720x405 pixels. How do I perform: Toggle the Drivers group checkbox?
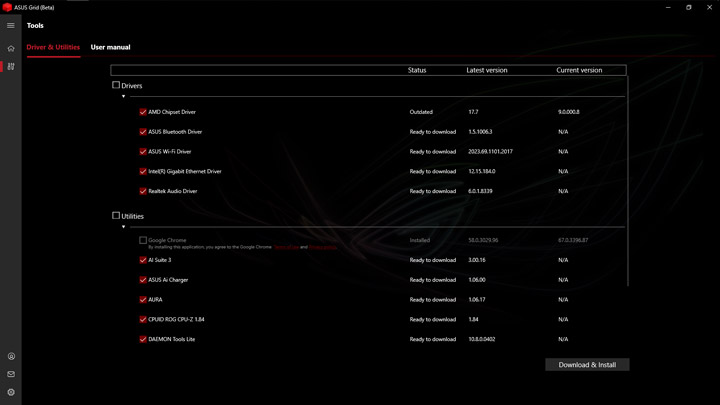pos(116,85)
